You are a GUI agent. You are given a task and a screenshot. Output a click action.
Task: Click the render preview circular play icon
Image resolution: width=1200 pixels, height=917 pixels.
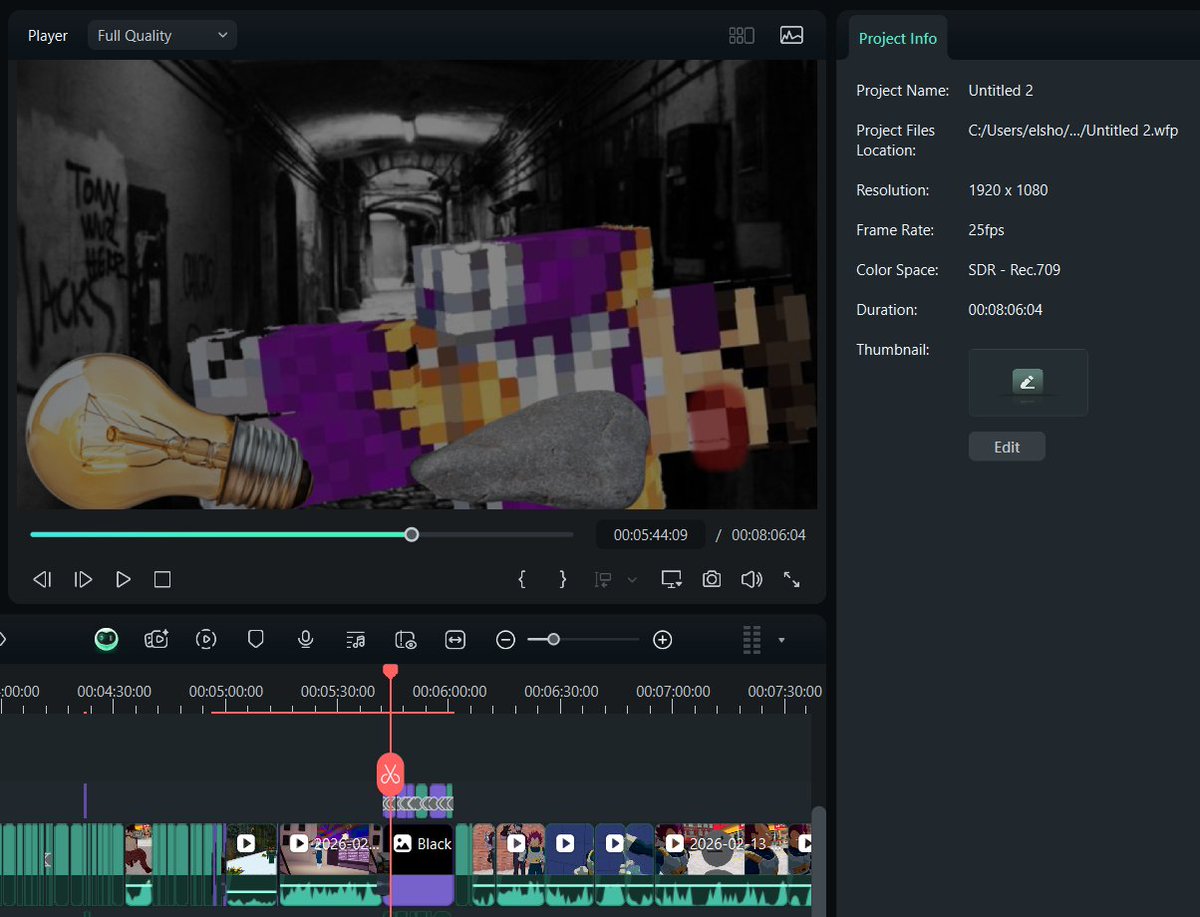(206, 639)
